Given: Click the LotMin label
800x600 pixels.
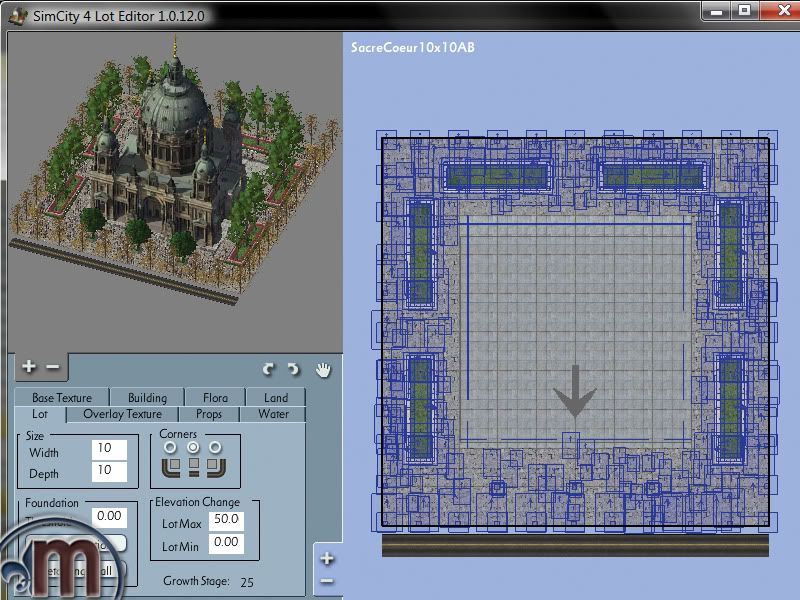Looking at the screenshot, I should 180,547.
